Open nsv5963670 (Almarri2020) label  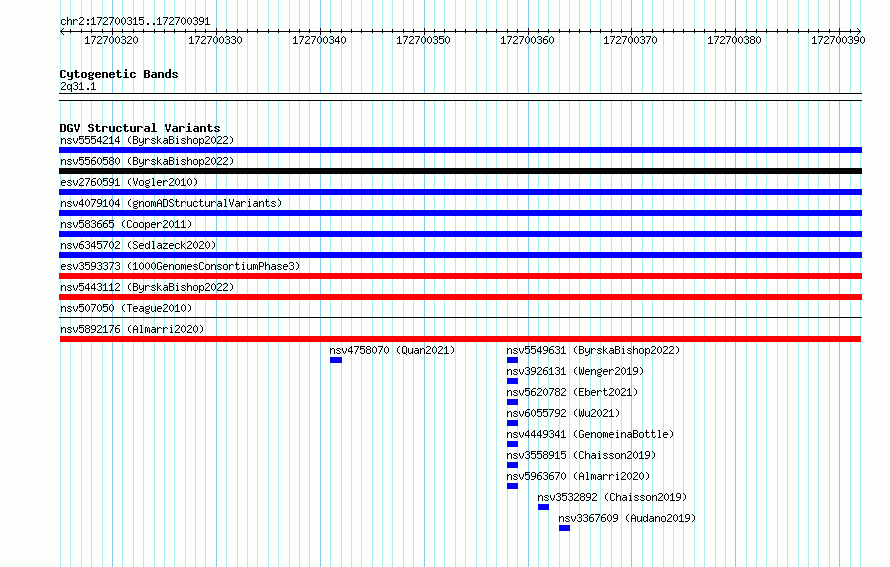pyautogui.click(x=578, y=476)
